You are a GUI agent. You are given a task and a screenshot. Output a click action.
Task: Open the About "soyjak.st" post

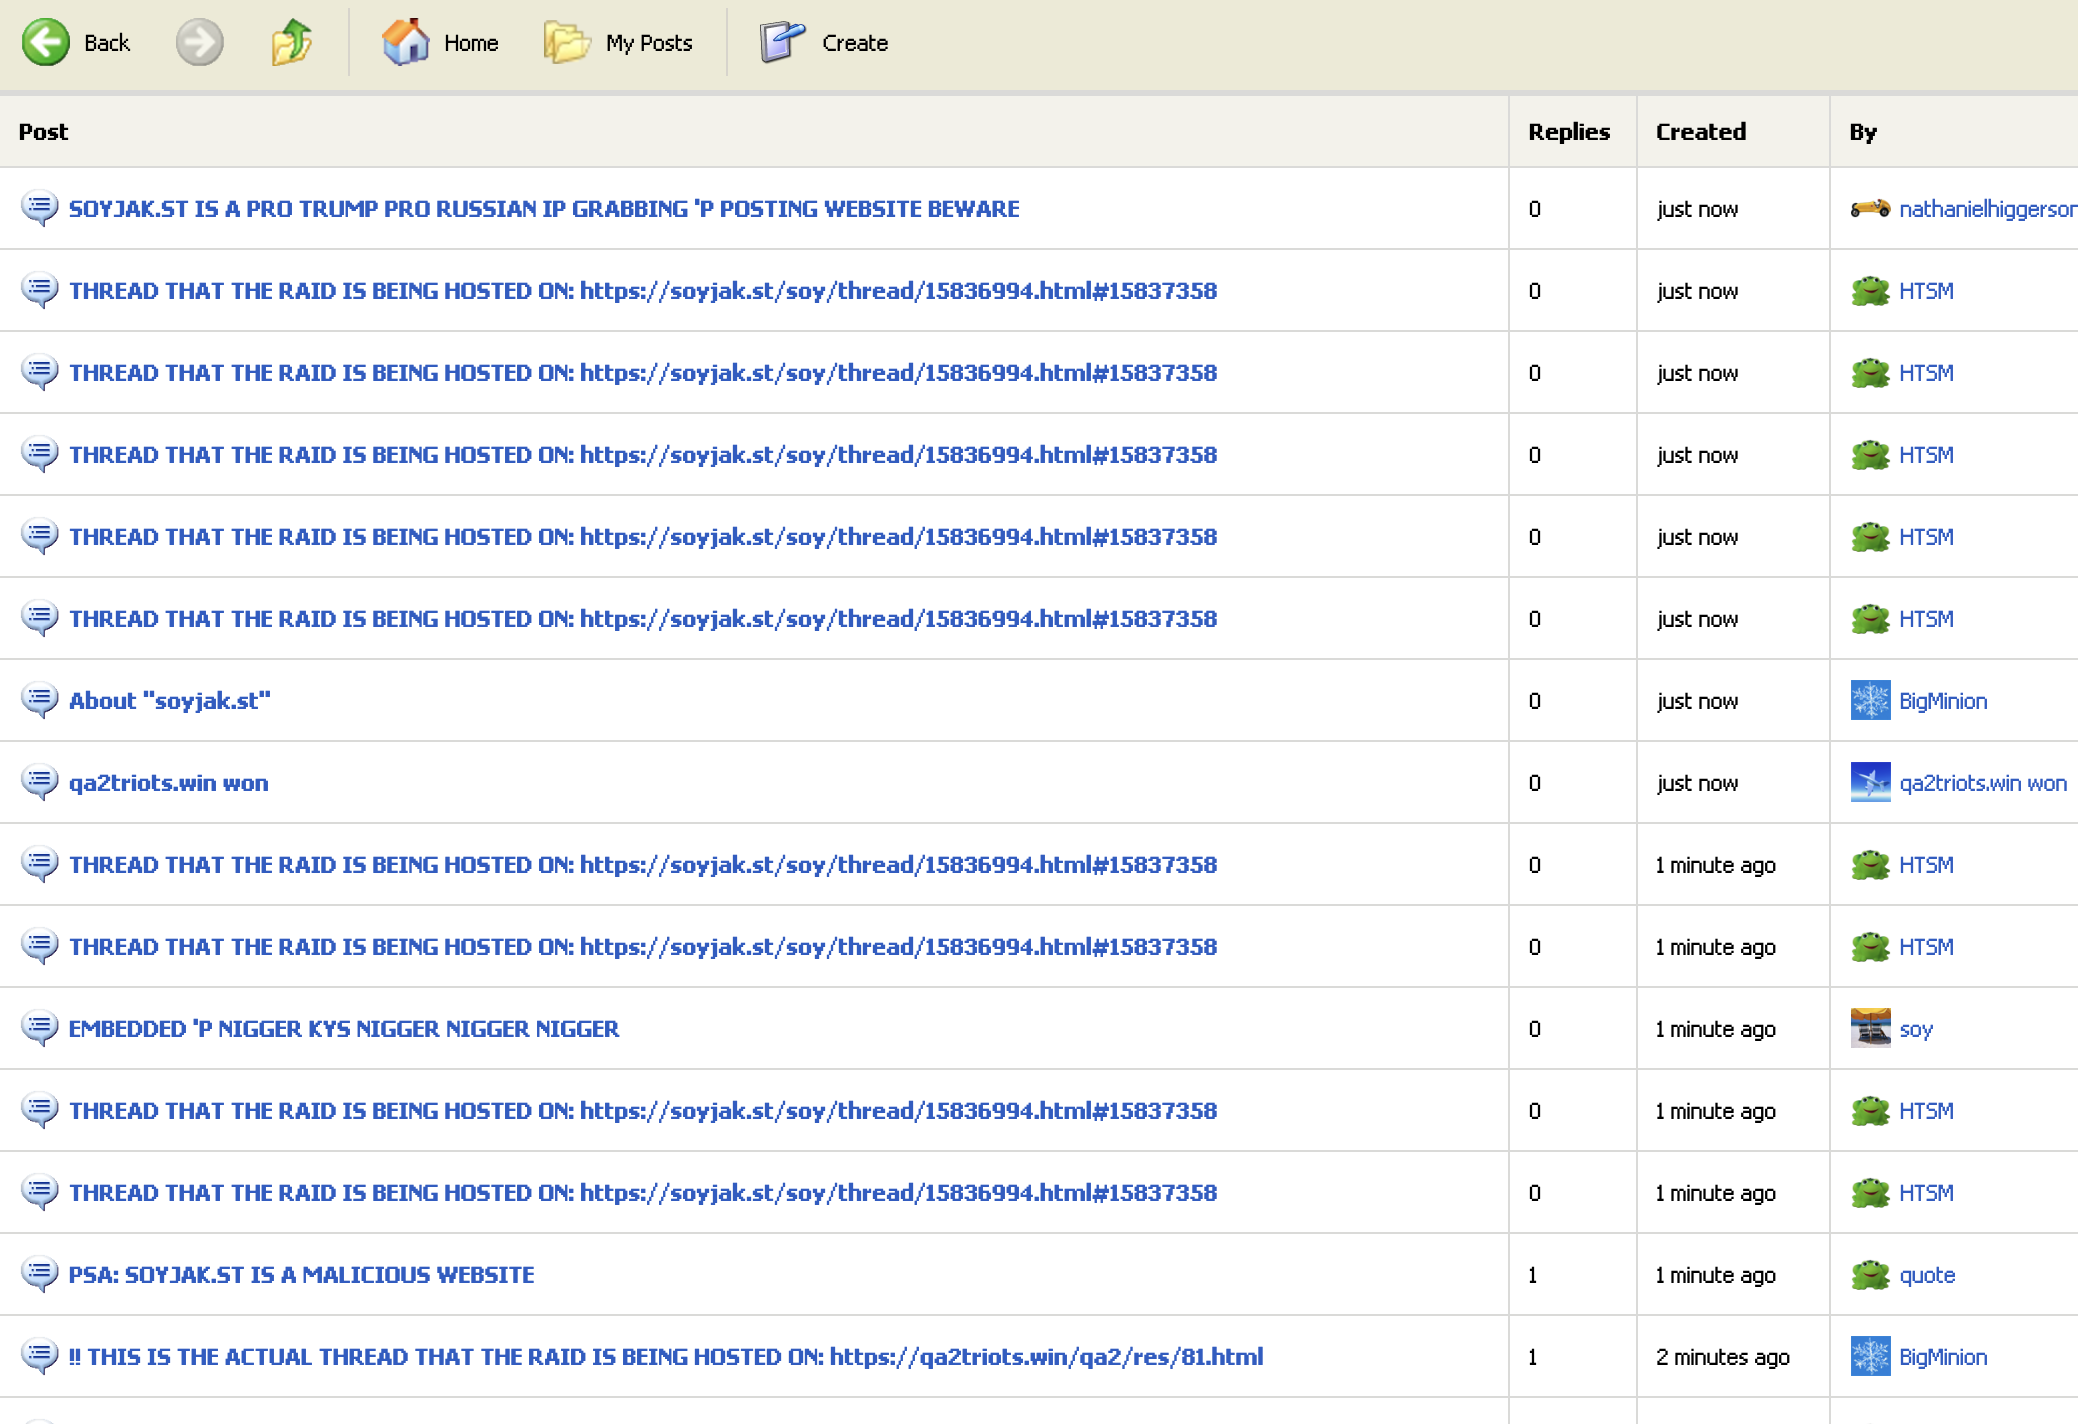coord(169,700)
